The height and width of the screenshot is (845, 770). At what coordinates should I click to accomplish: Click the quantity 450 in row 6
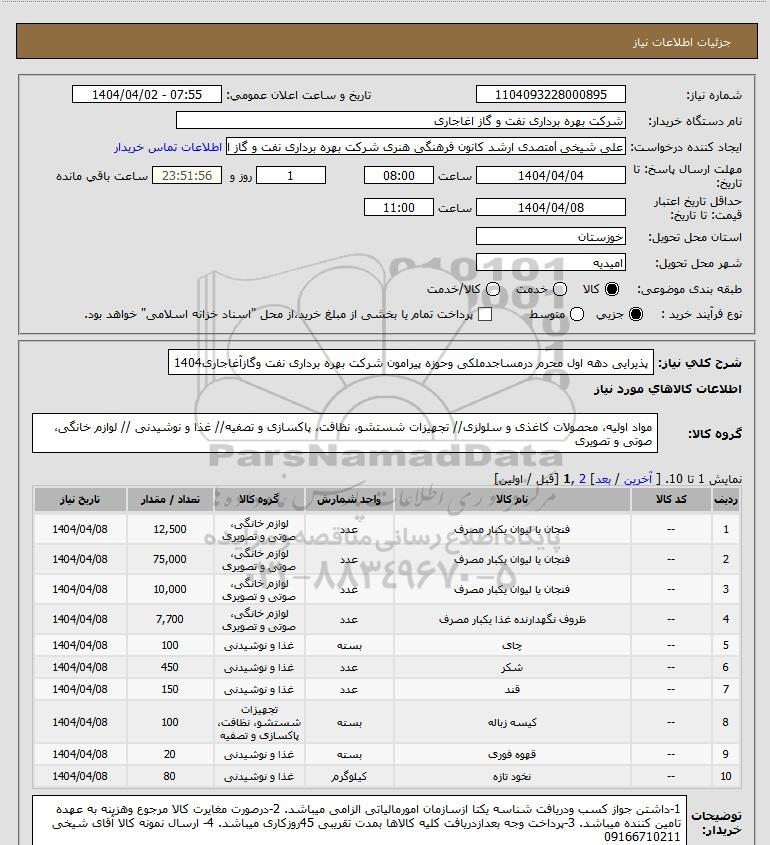170,668
